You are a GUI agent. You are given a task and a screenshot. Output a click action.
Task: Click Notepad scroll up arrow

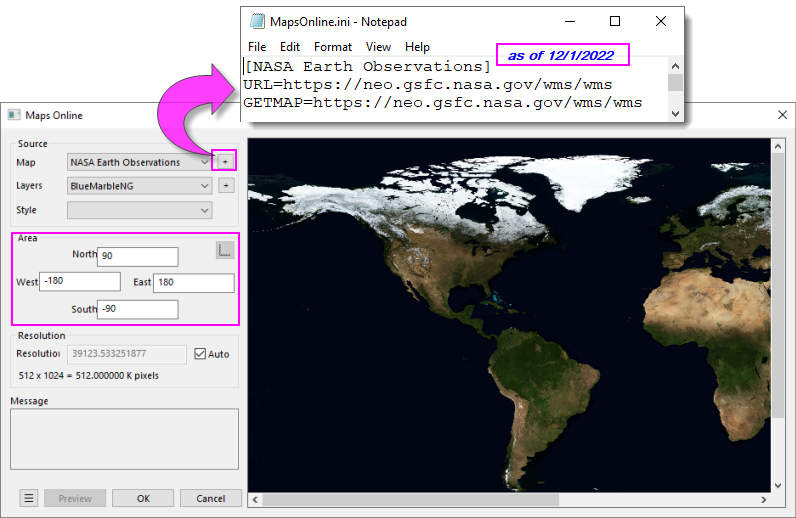pos(675,66)
